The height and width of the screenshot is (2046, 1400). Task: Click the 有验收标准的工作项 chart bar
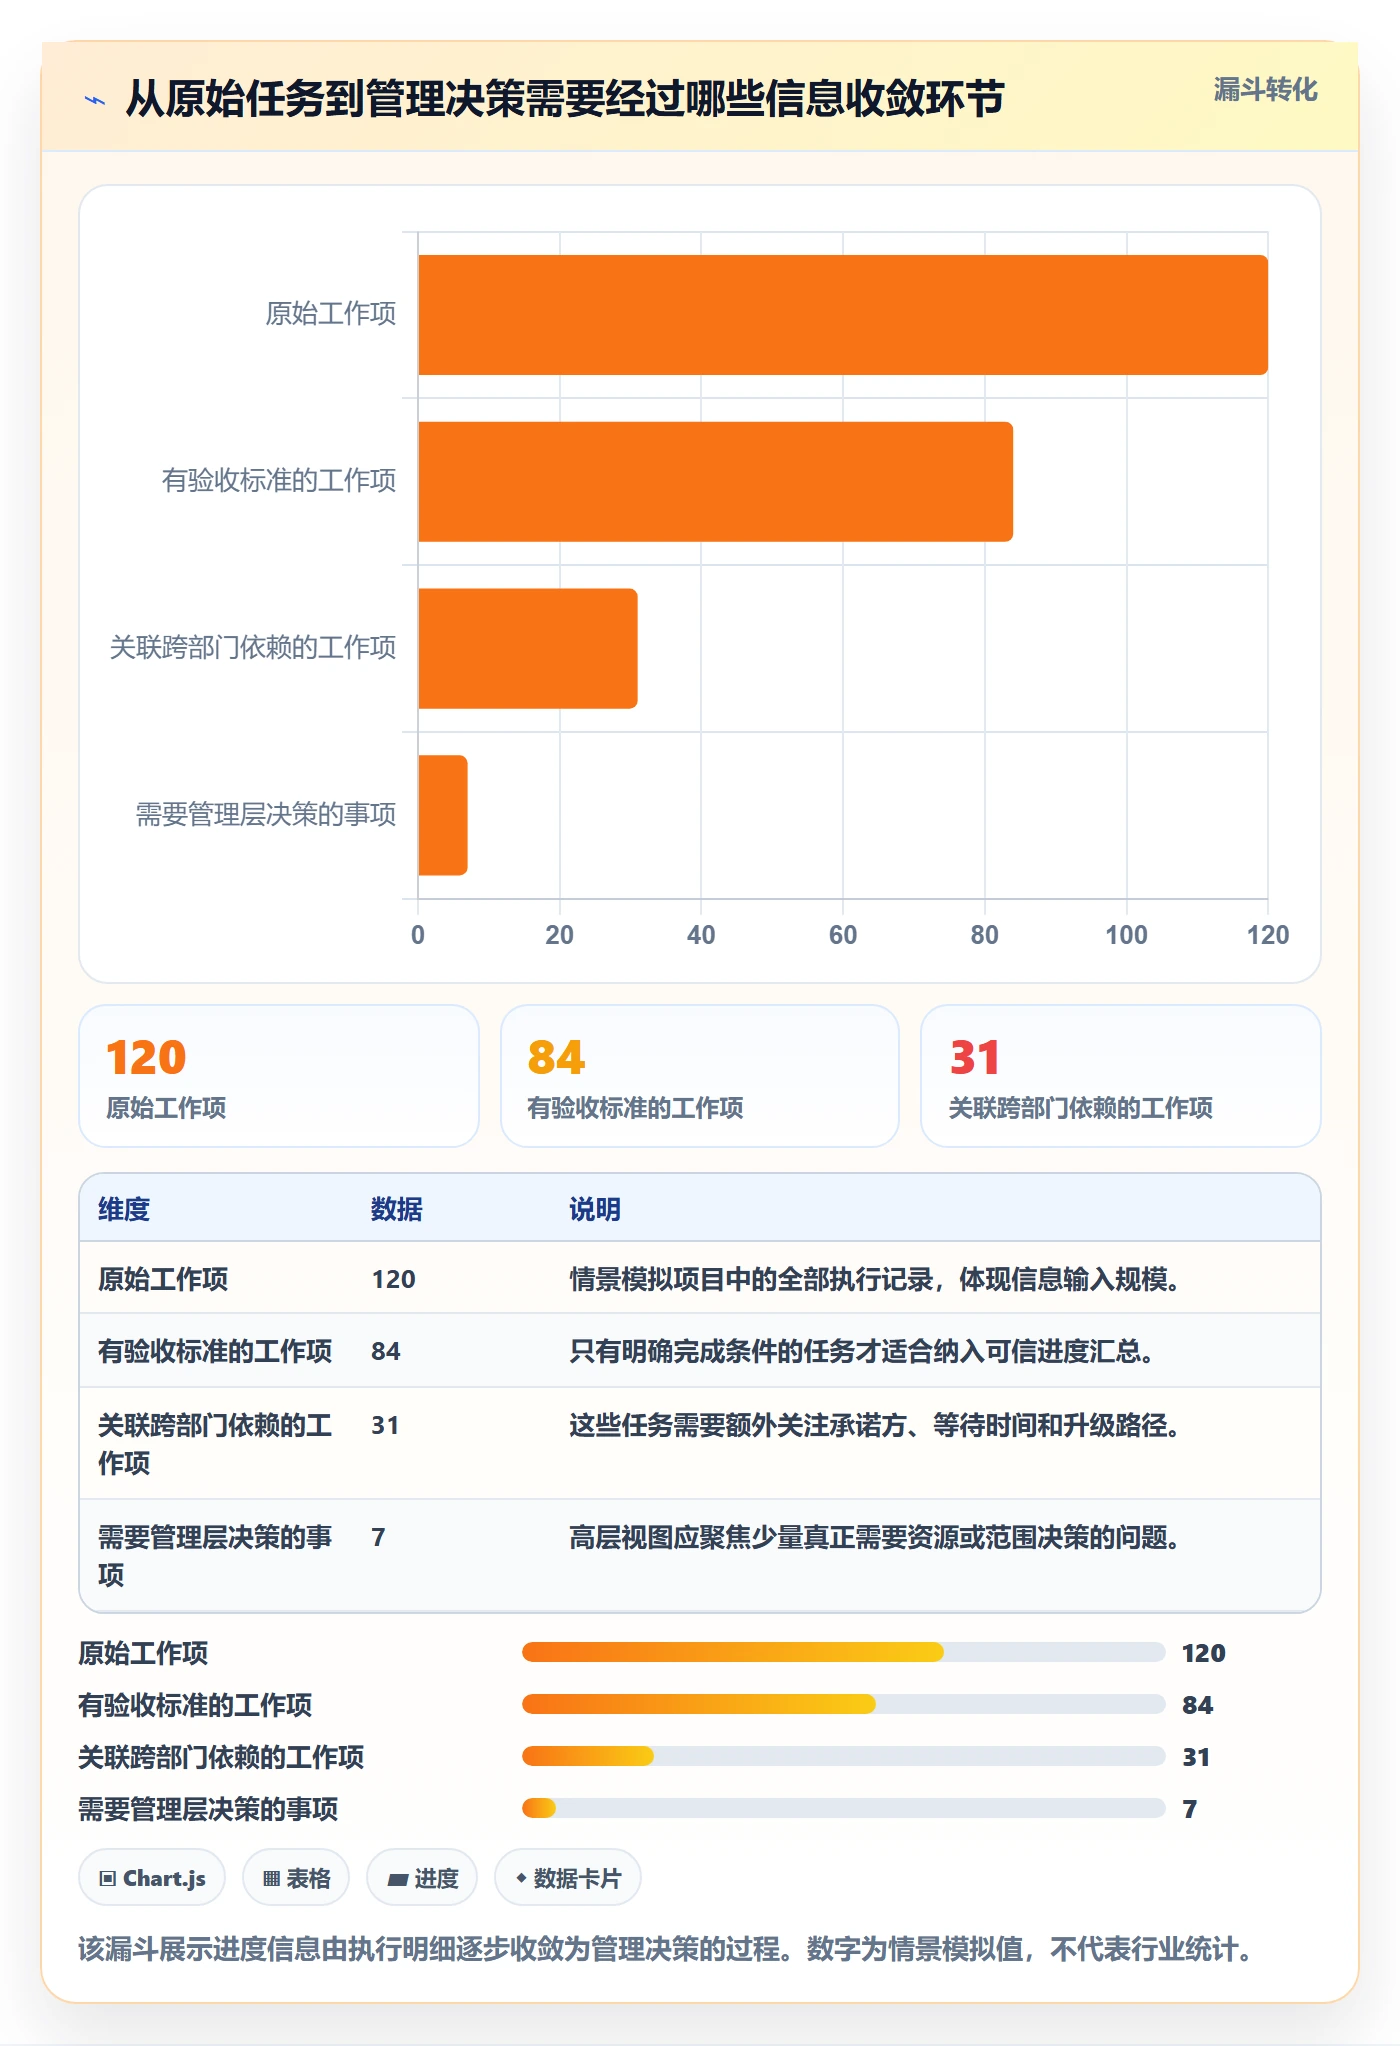click(715, 482)
